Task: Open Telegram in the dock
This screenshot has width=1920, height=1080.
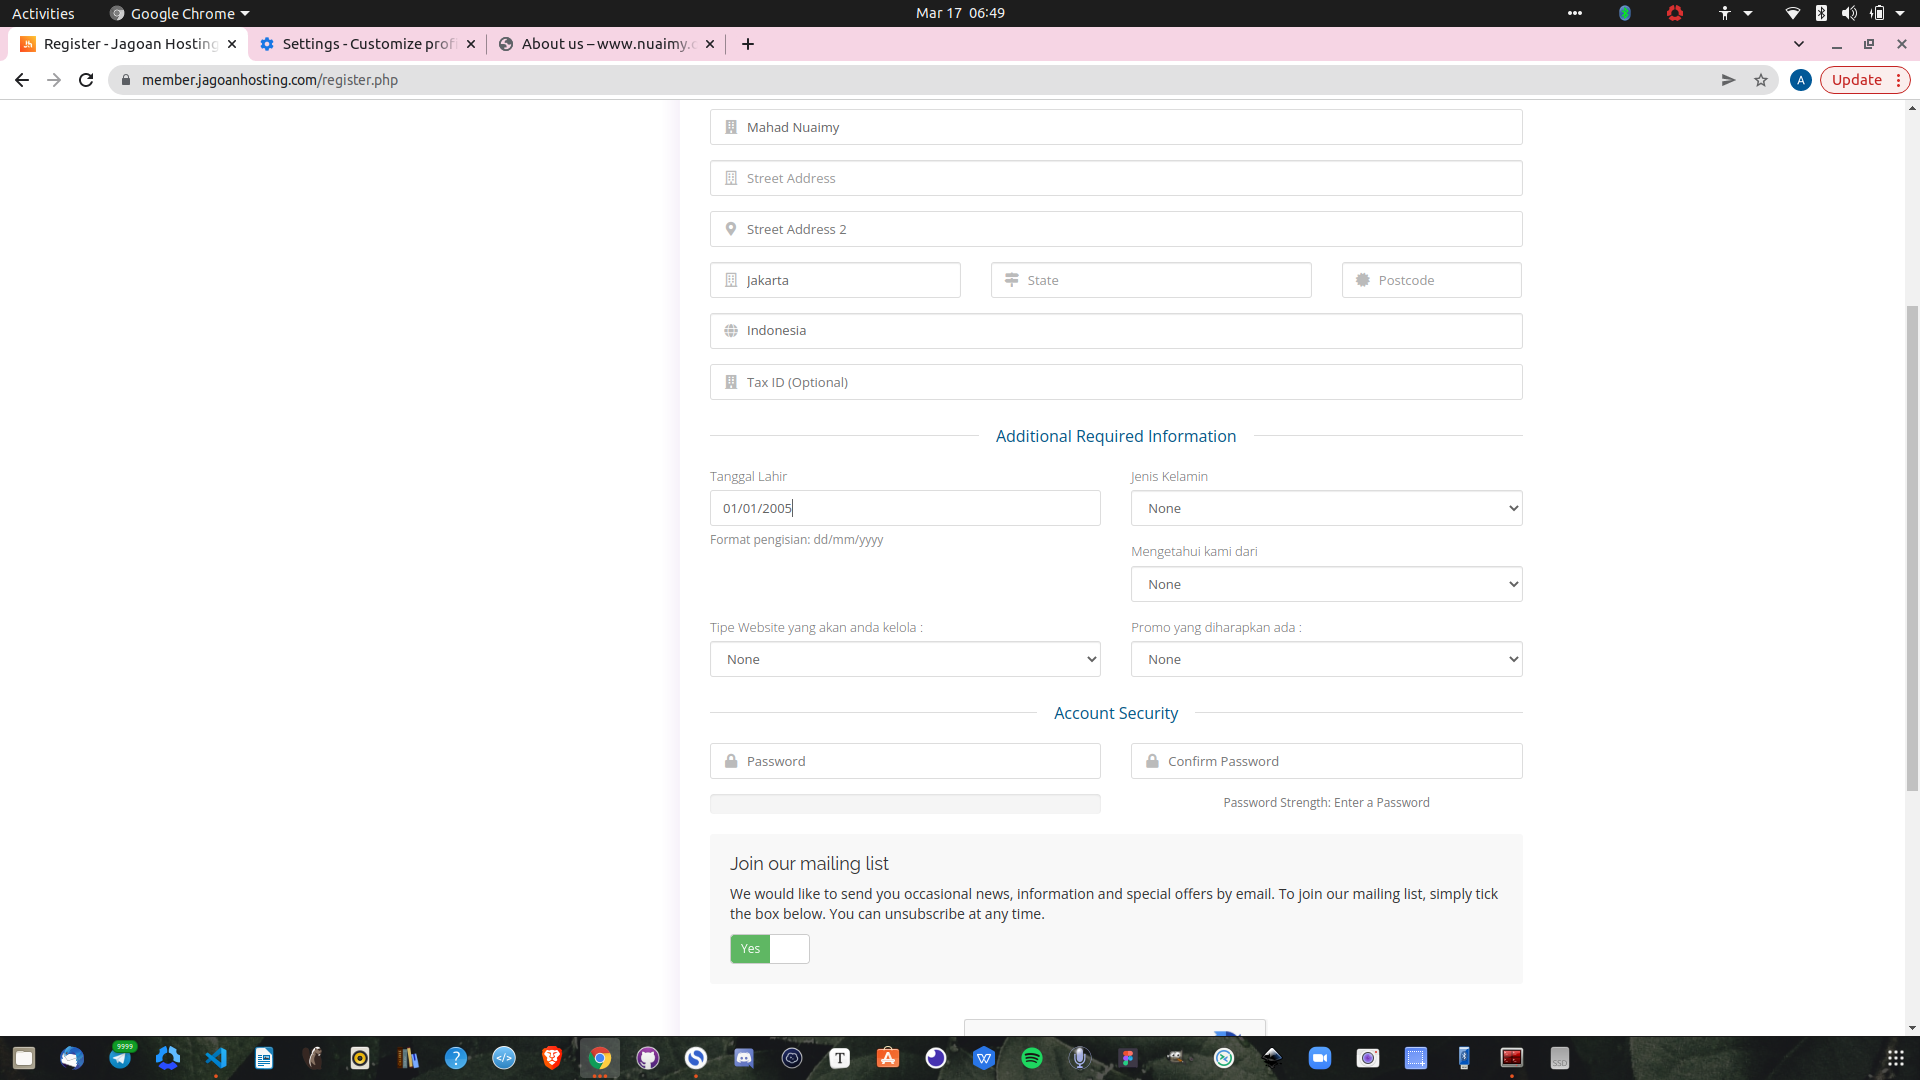Action: (x=120, y=1058)
